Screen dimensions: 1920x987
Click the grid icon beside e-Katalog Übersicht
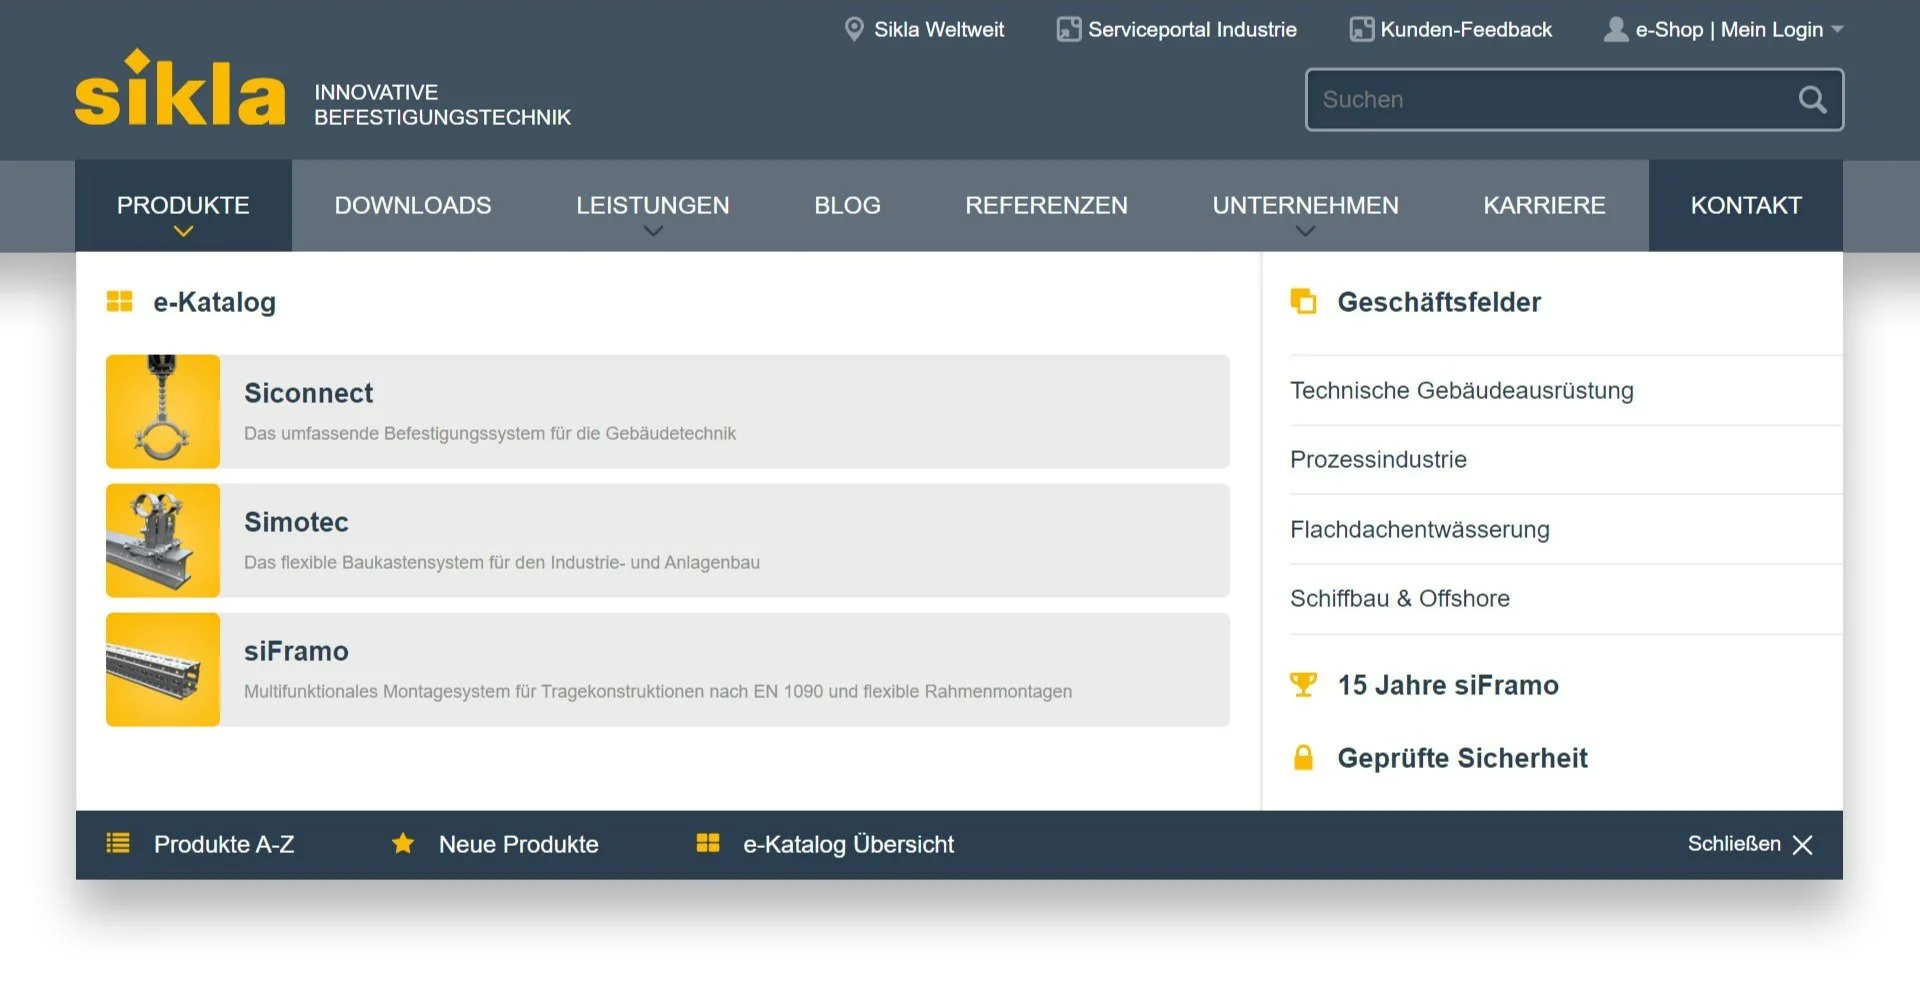[x=708, y=843]
